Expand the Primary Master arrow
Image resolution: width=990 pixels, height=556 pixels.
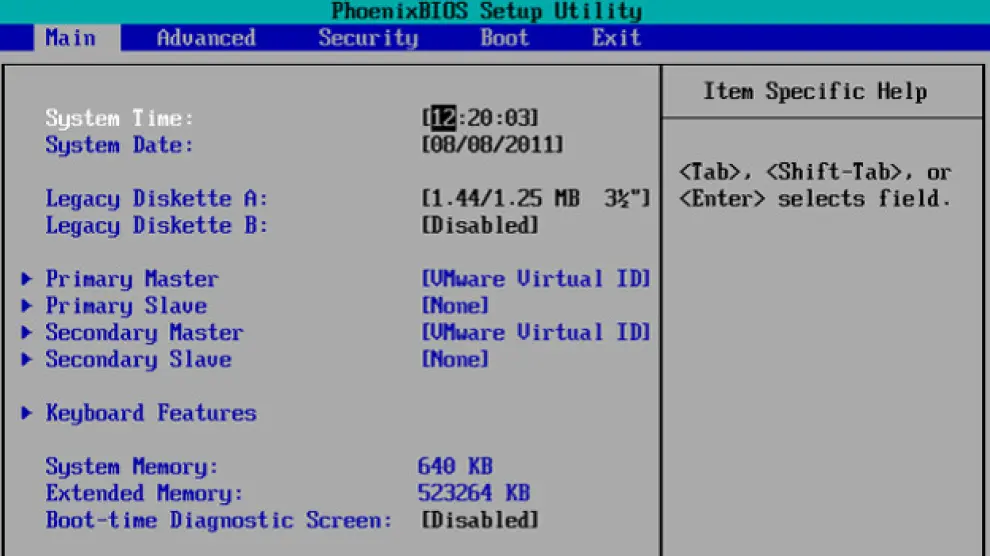[27, 279]
